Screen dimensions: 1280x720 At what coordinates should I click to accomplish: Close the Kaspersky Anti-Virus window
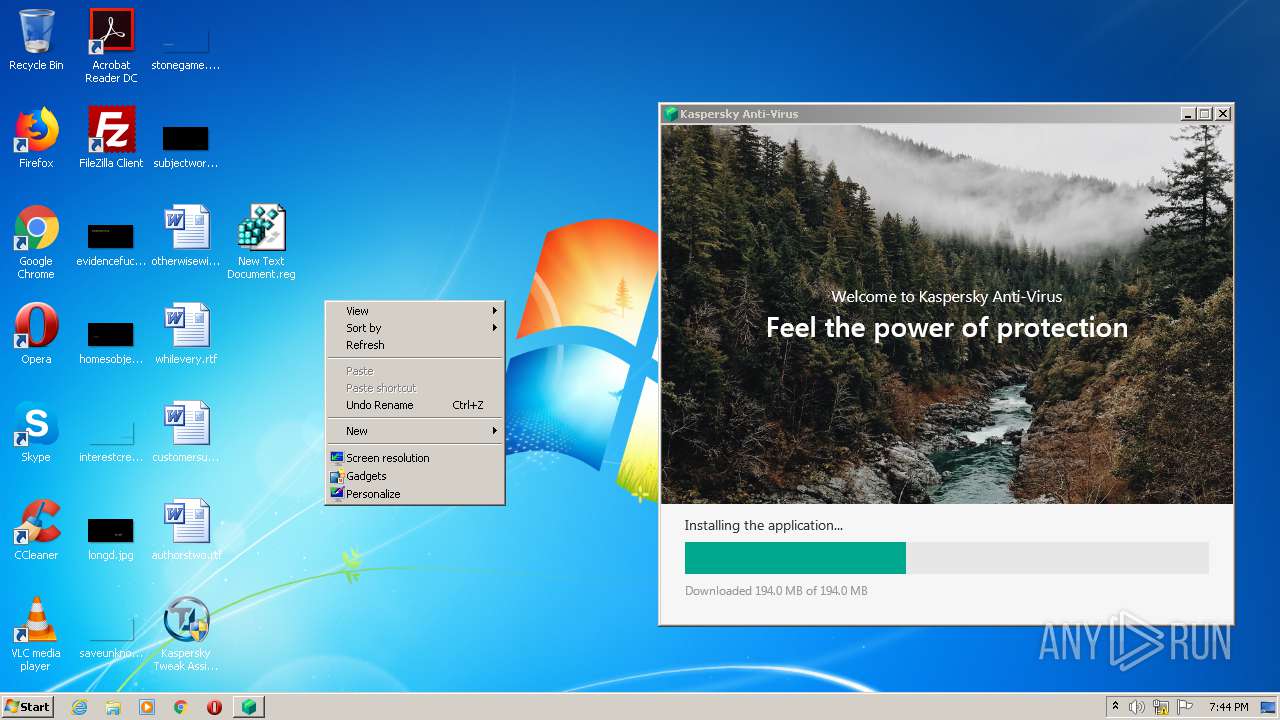tap(1223, 114)
